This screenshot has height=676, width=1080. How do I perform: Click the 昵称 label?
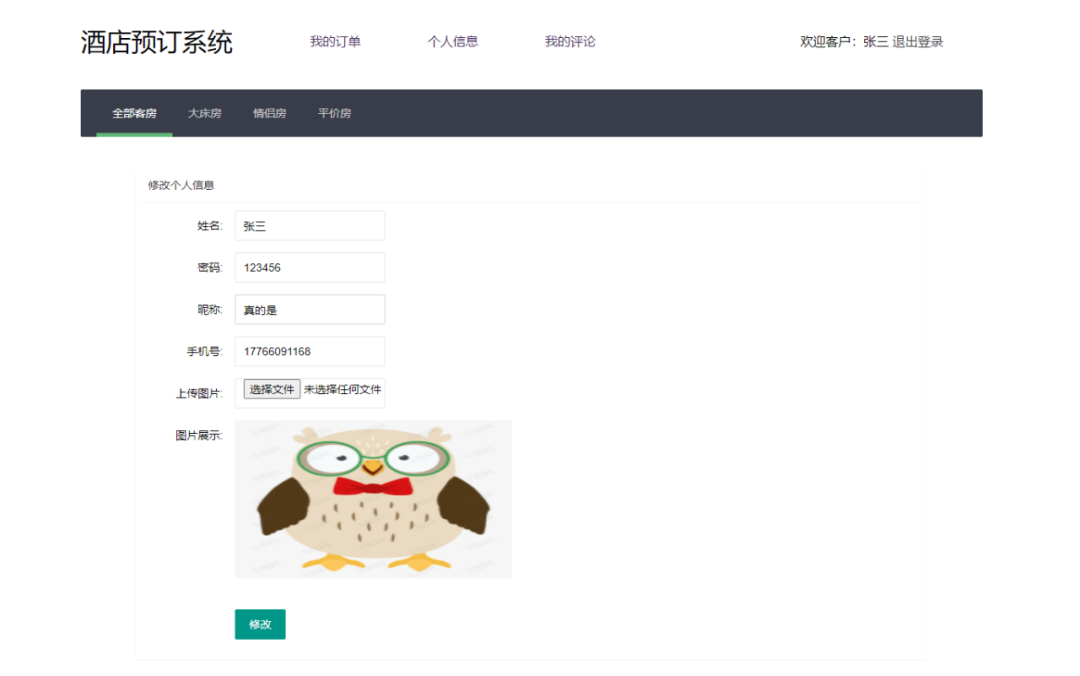209,309
